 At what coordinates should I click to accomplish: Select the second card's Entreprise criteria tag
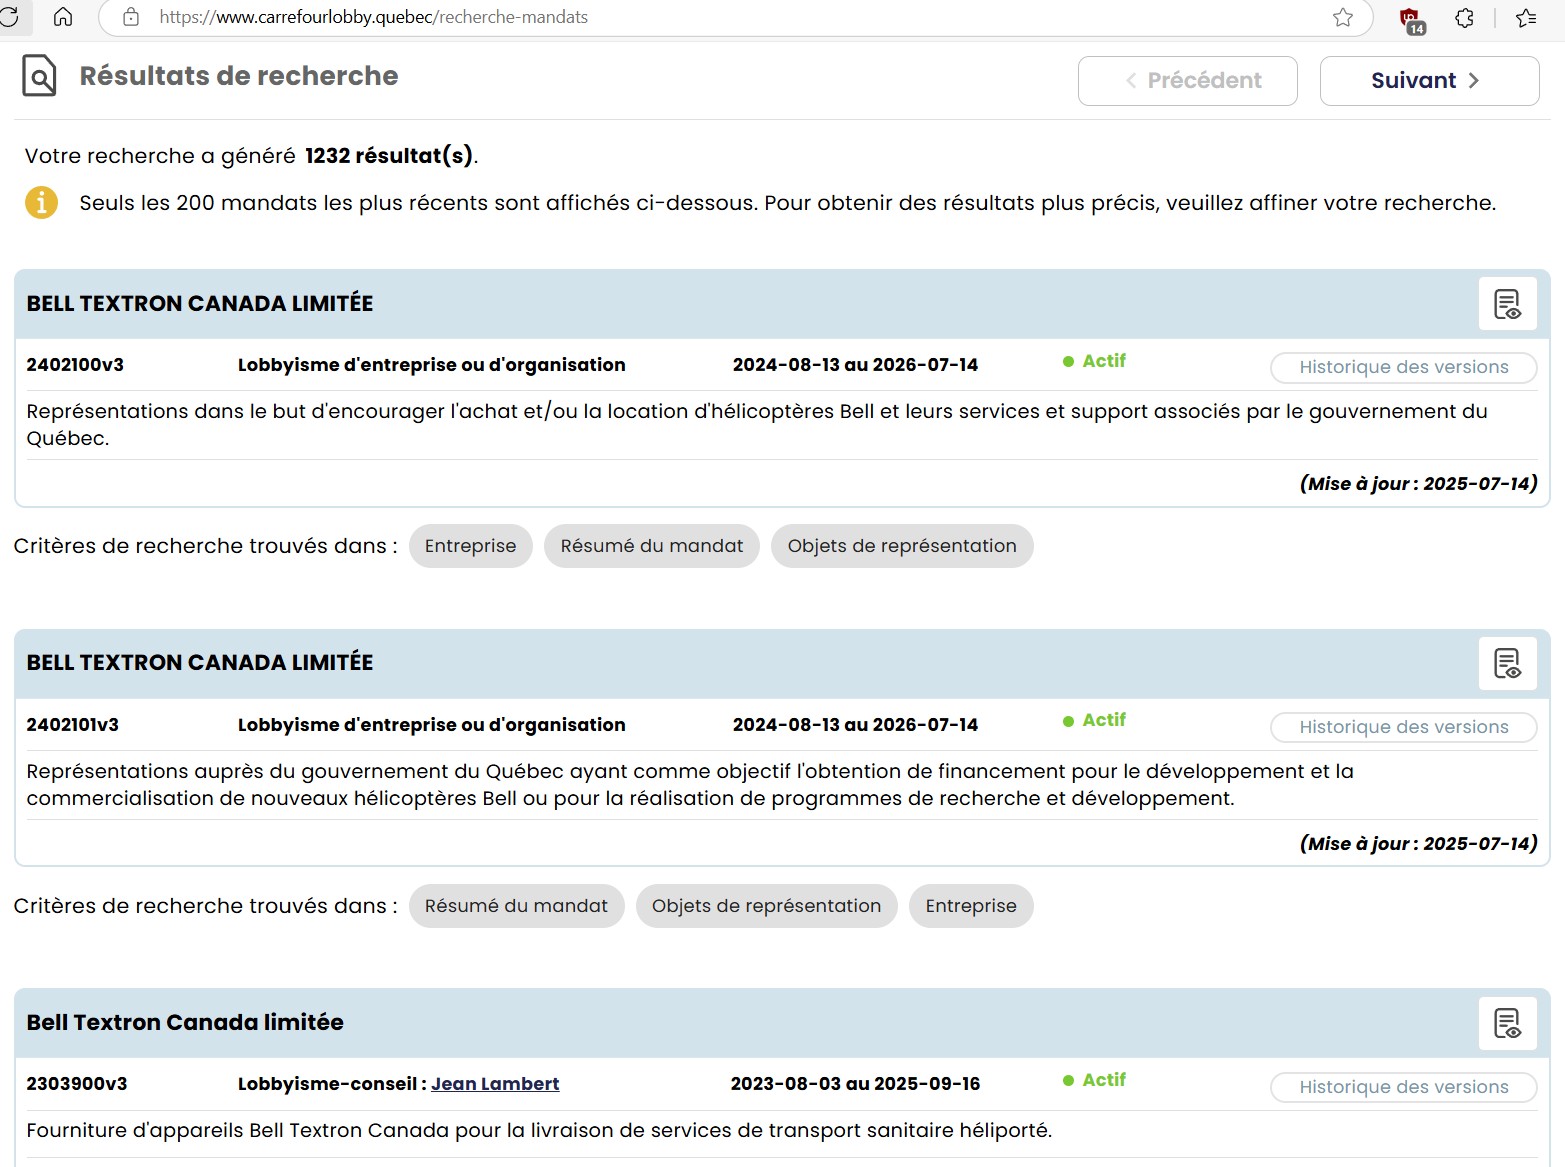971,906
